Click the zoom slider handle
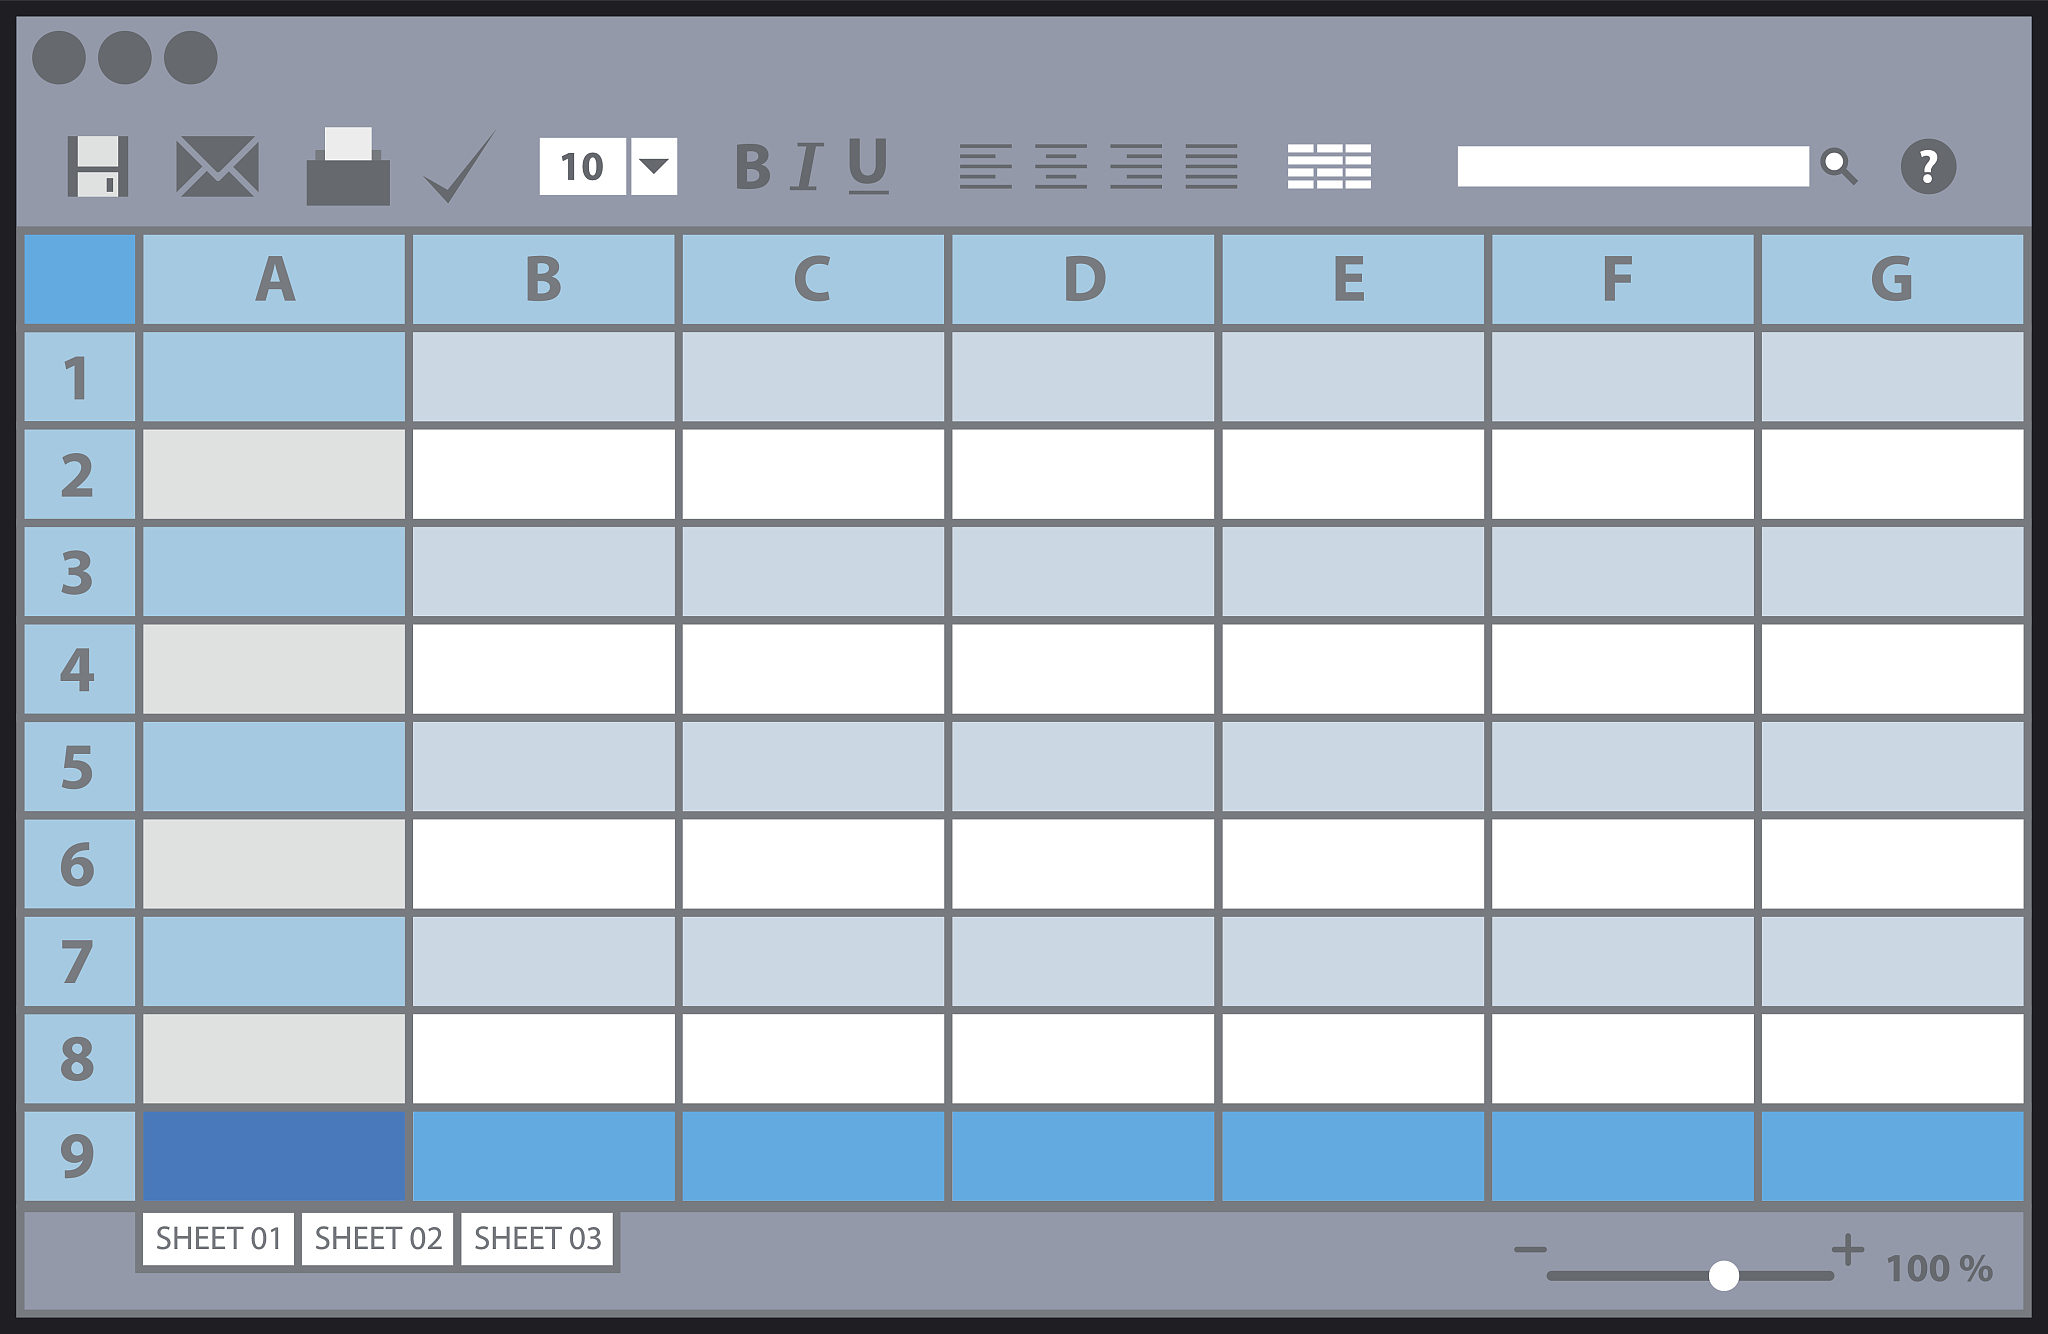The image size is (2048, 1334). [1723, 1275]
